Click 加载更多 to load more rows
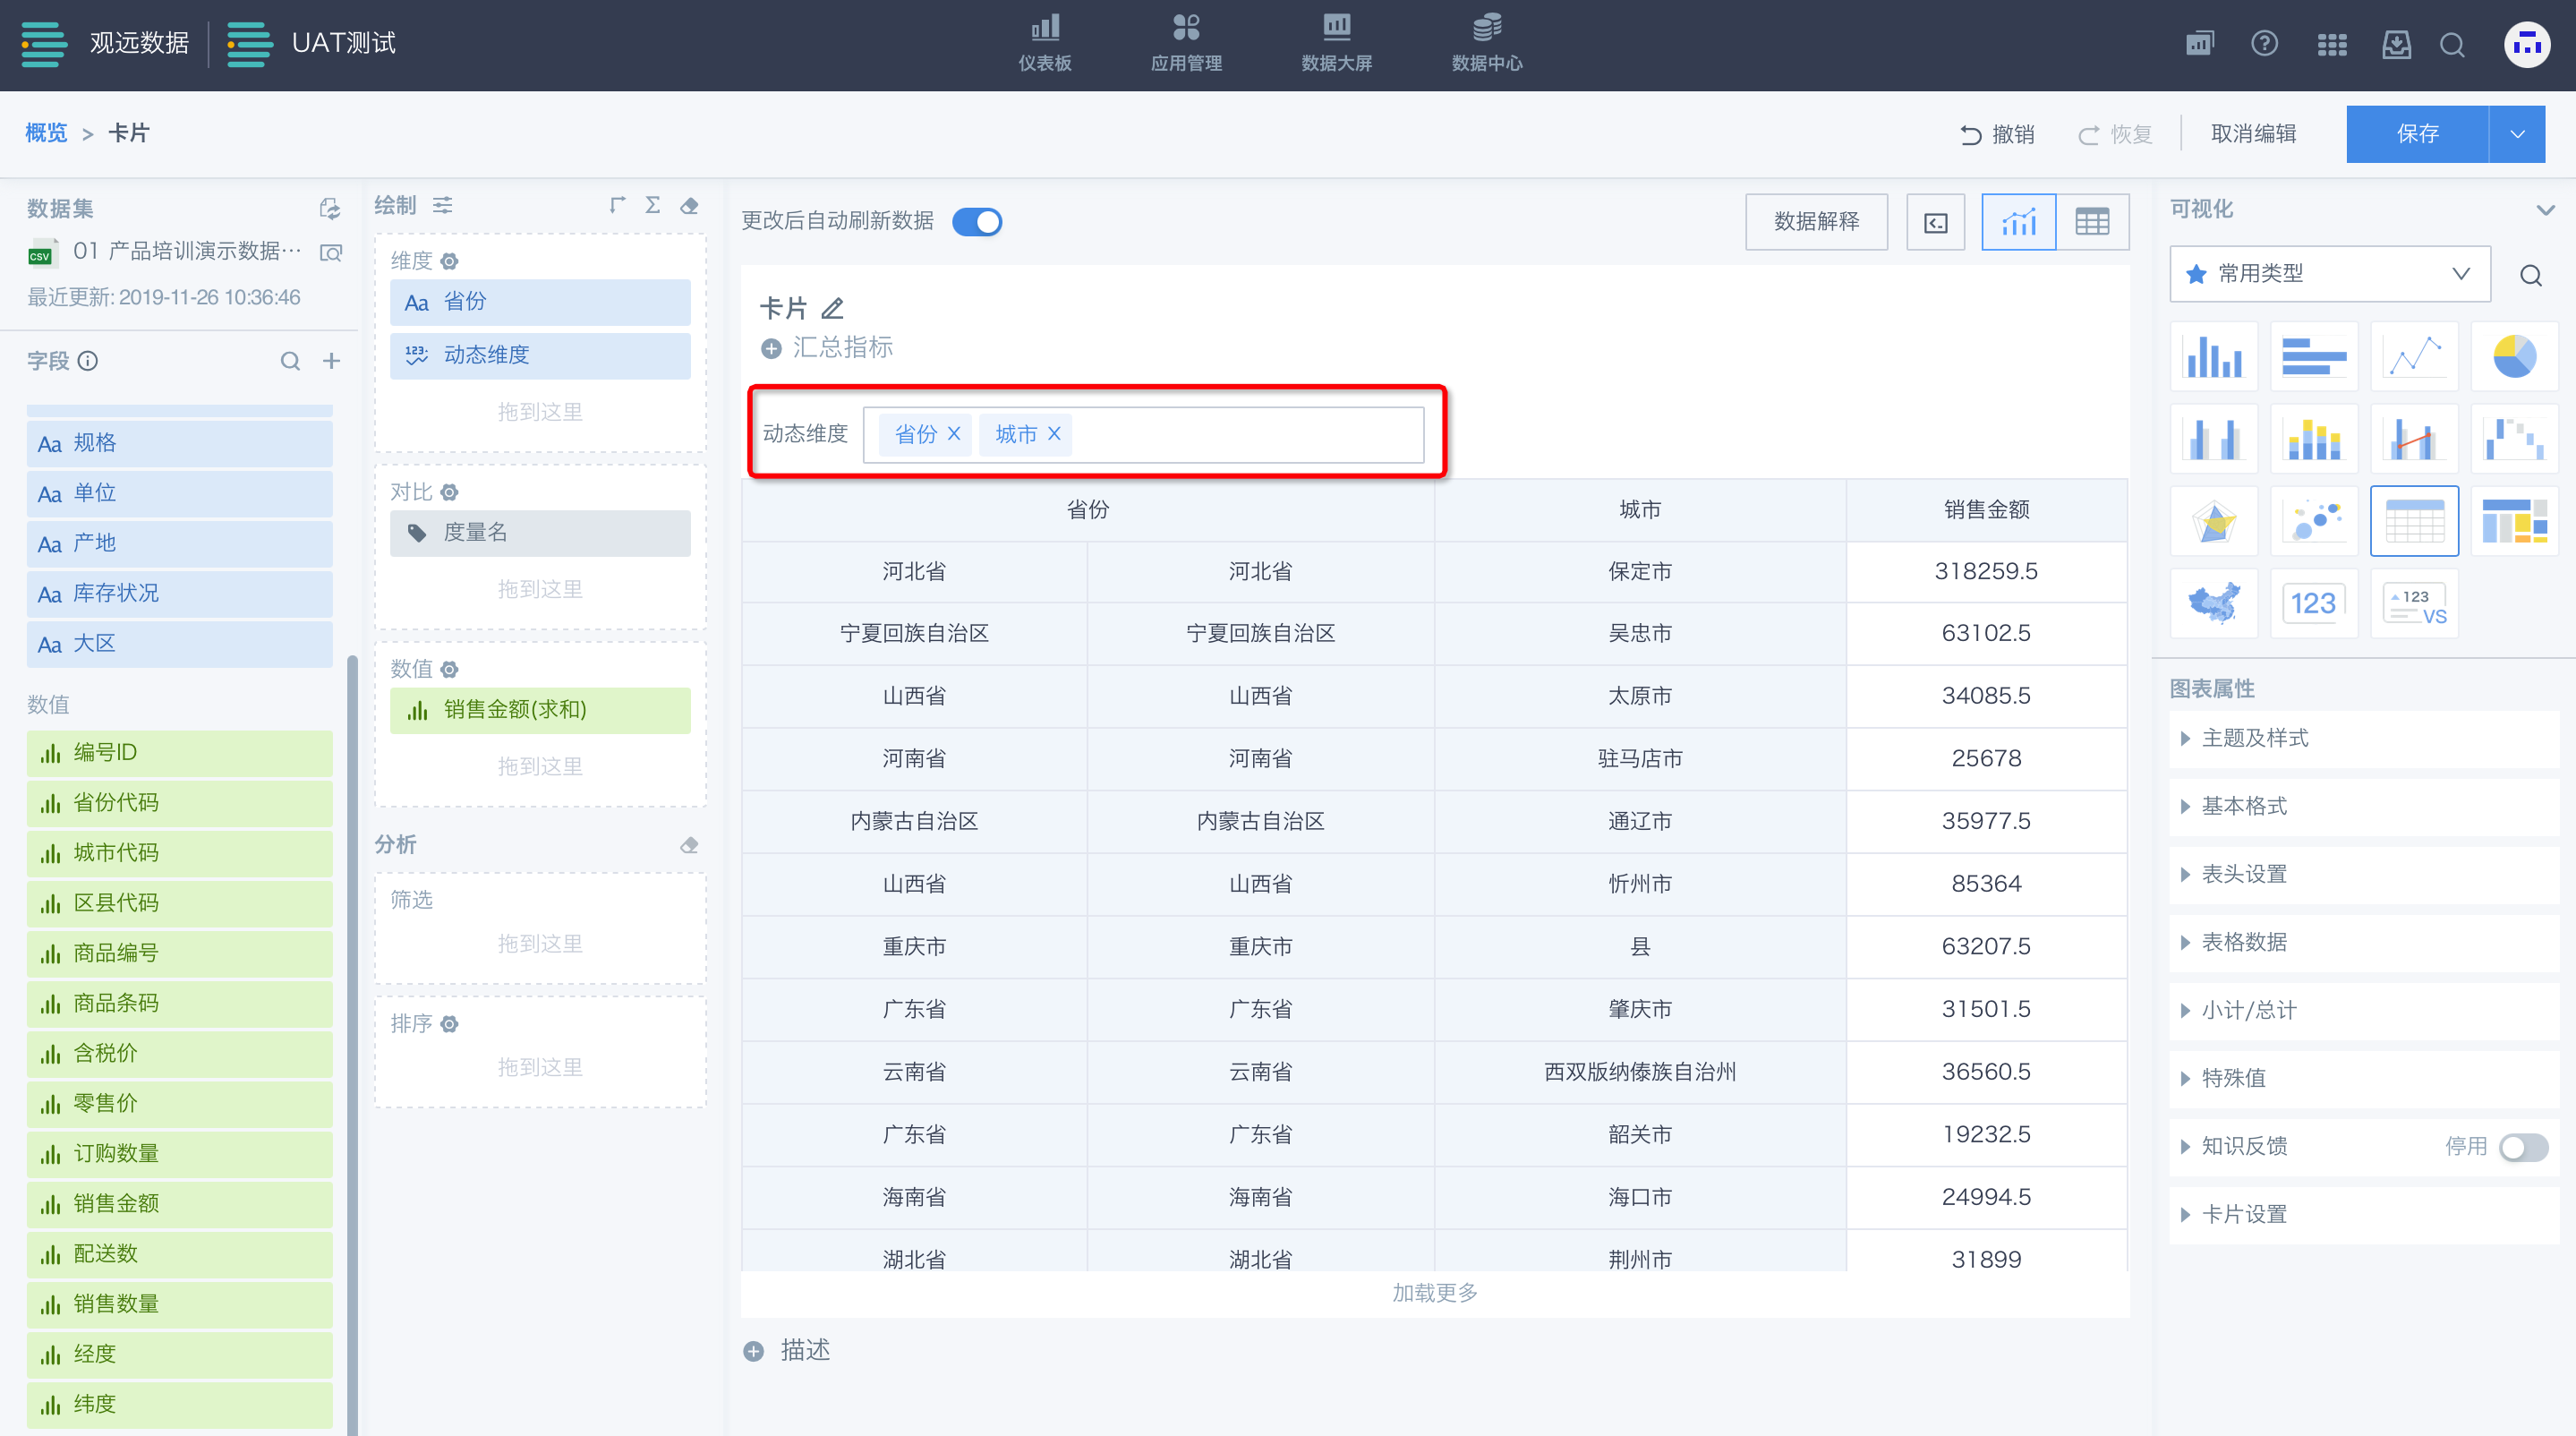Viewport: 2576px width, 1436px height. pyautogui.click(x=1435, y=1293)
